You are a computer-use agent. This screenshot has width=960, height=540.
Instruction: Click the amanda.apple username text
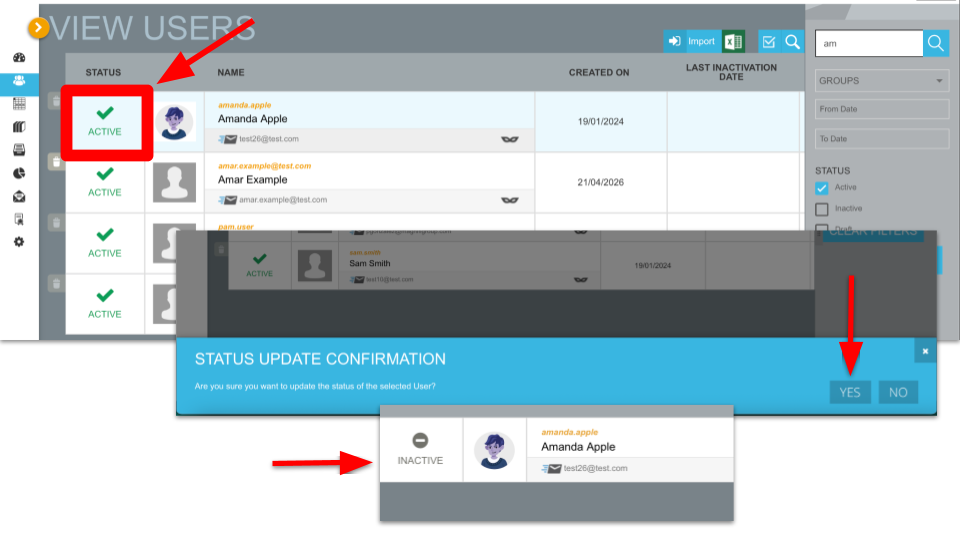[x=244, y=105]
